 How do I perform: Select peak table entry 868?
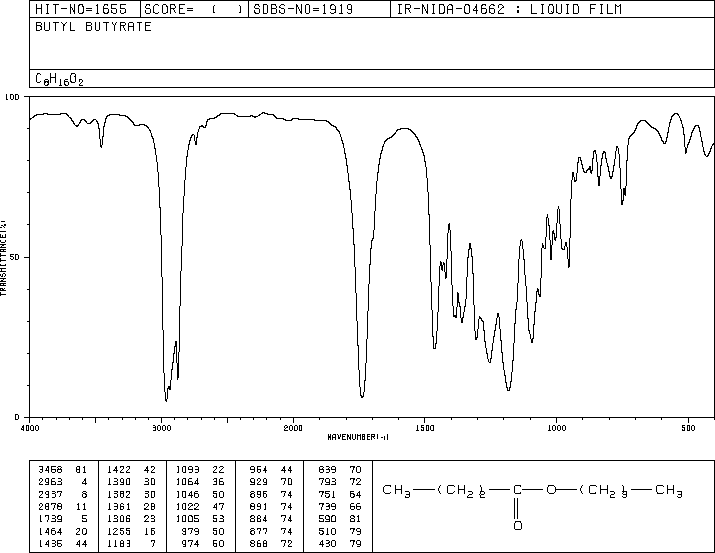point(271,544)
